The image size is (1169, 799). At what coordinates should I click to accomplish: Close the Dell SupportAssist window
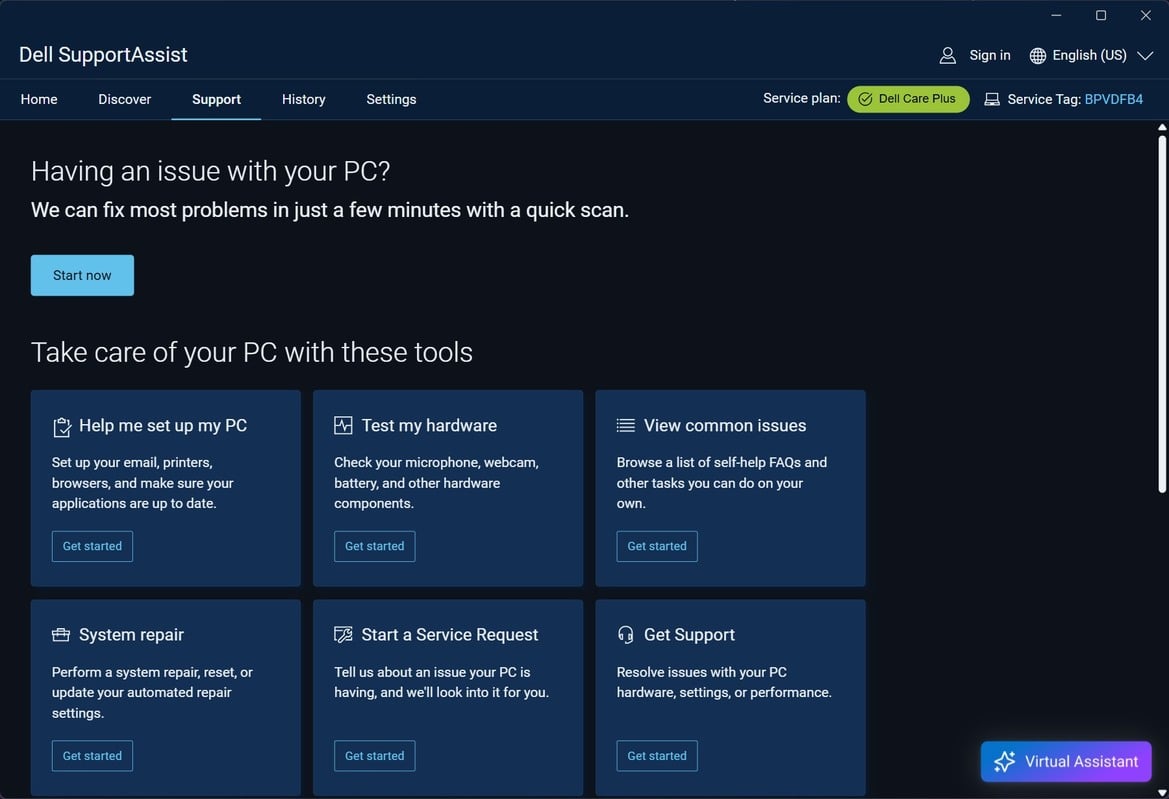point(1145,15)
